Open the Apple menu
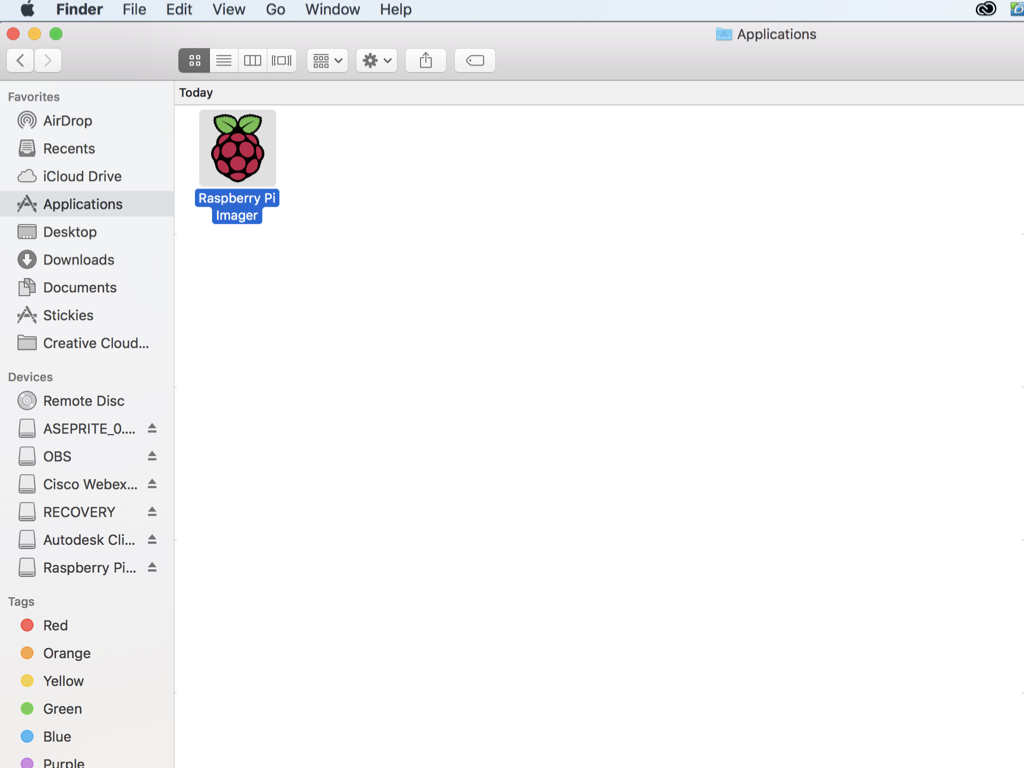This screenshot has width=1024, height=768. 27,9
